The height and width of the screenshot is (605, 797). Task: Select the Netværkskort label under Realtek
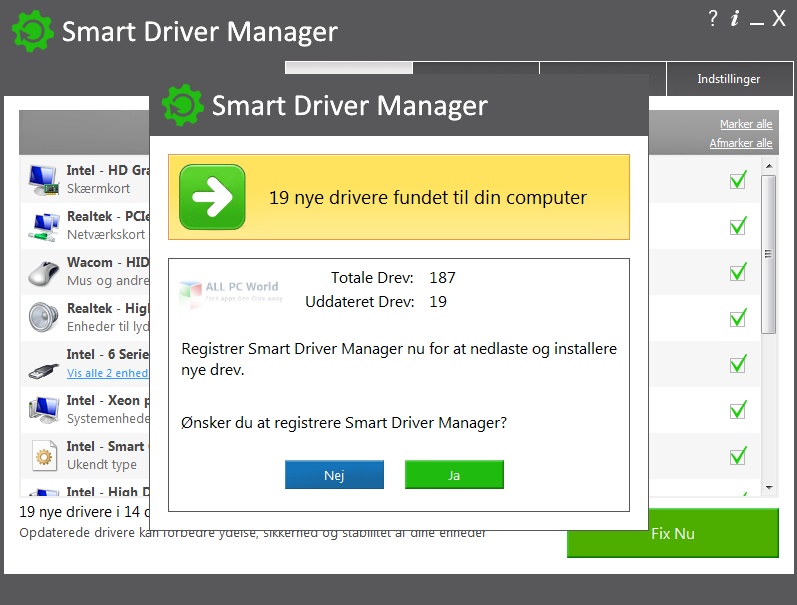coord(106,234)
